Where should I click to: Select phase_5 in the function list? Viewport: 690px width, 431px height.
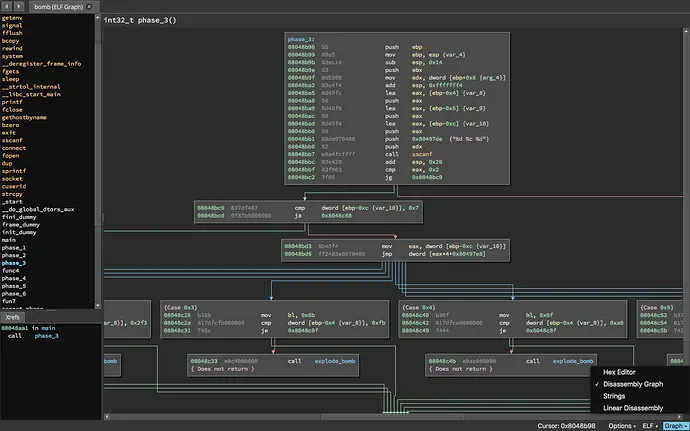(14, 286)
